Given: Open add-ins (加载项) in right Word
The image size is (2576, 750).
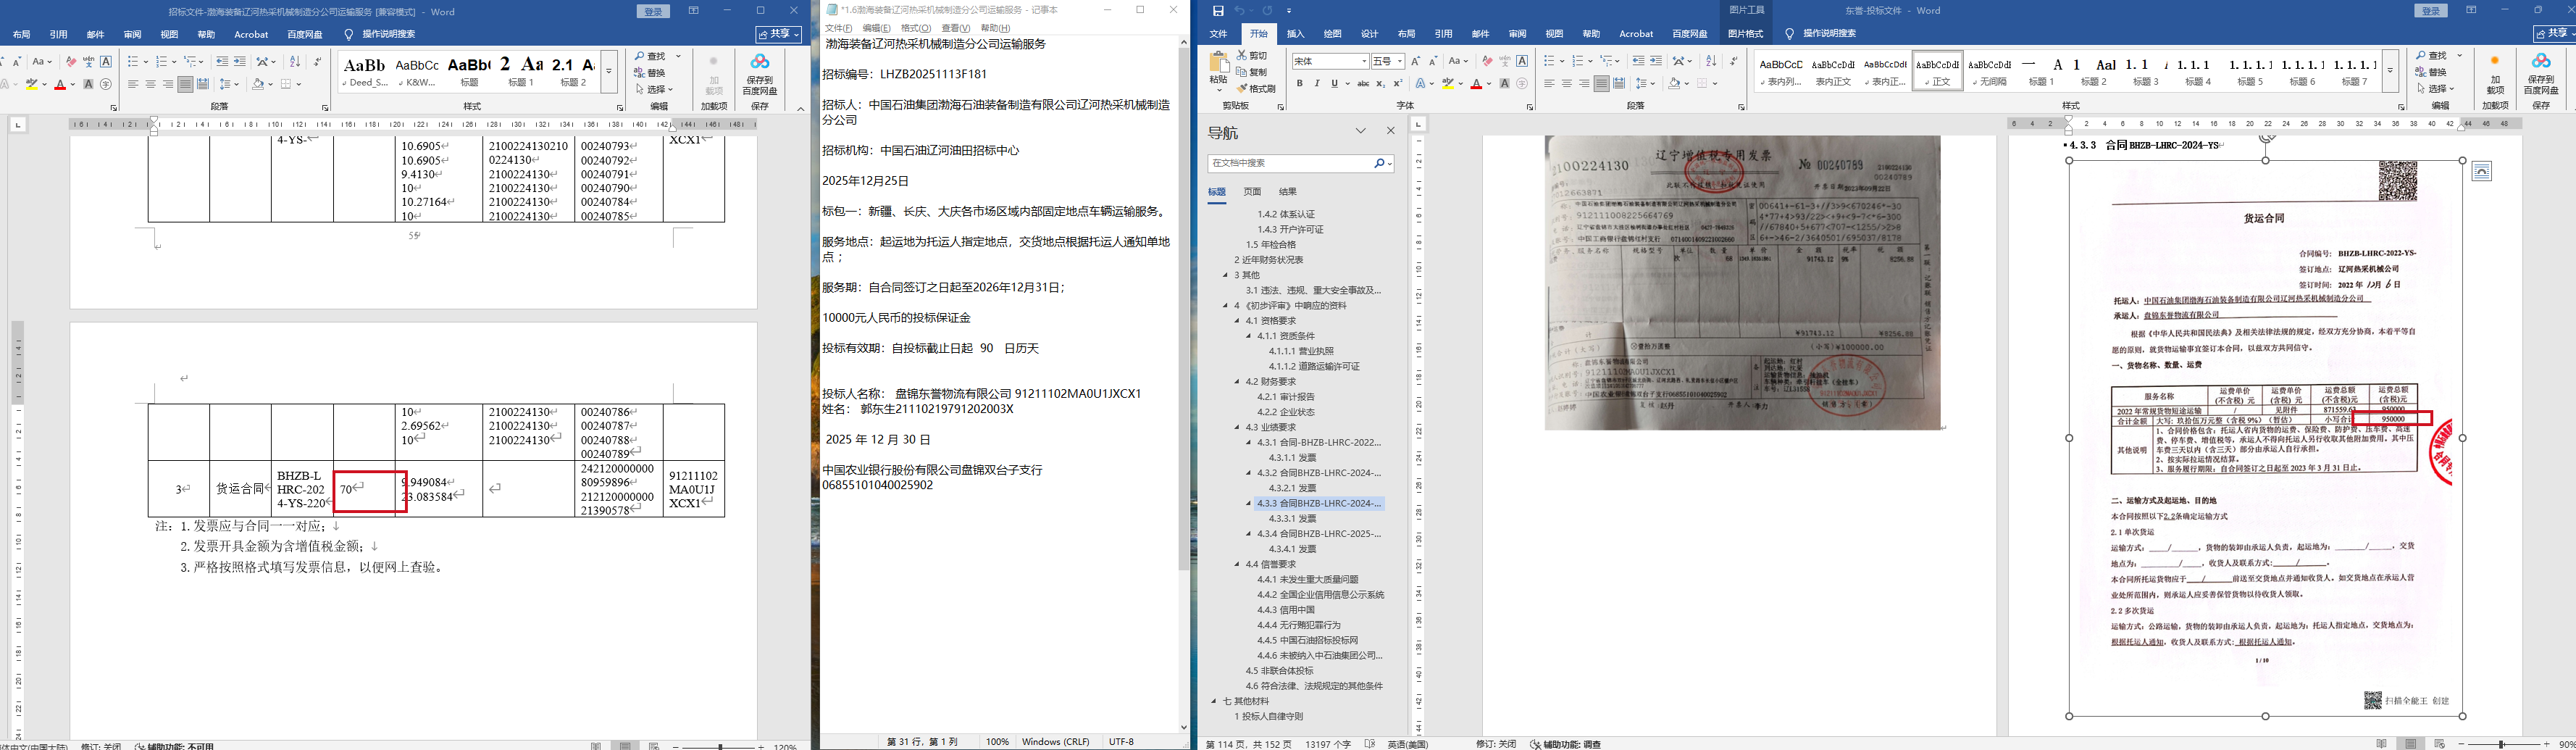Looking at the screenshot, I should tap(2495, 74).
